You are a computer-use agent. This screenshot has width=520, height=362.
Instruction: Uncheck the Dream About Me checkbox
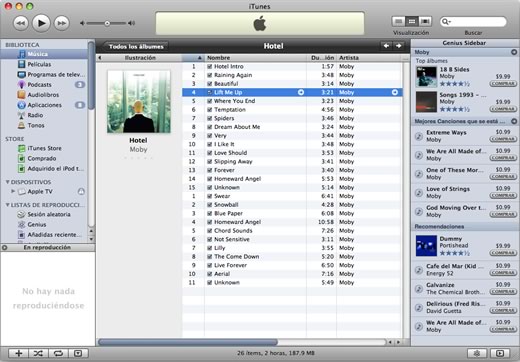click(210, 127)
